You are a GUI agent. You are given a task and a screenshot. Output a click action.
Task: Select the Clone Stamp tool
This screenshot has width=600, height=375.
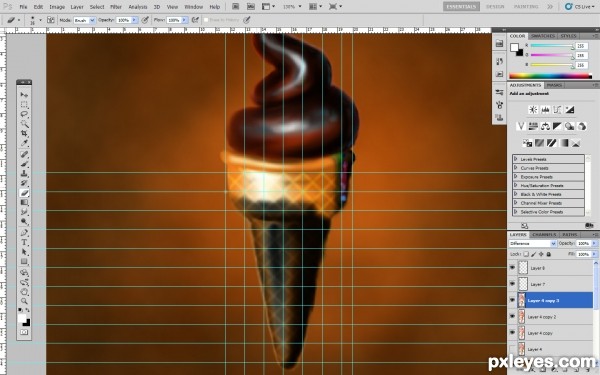point(24,173)
